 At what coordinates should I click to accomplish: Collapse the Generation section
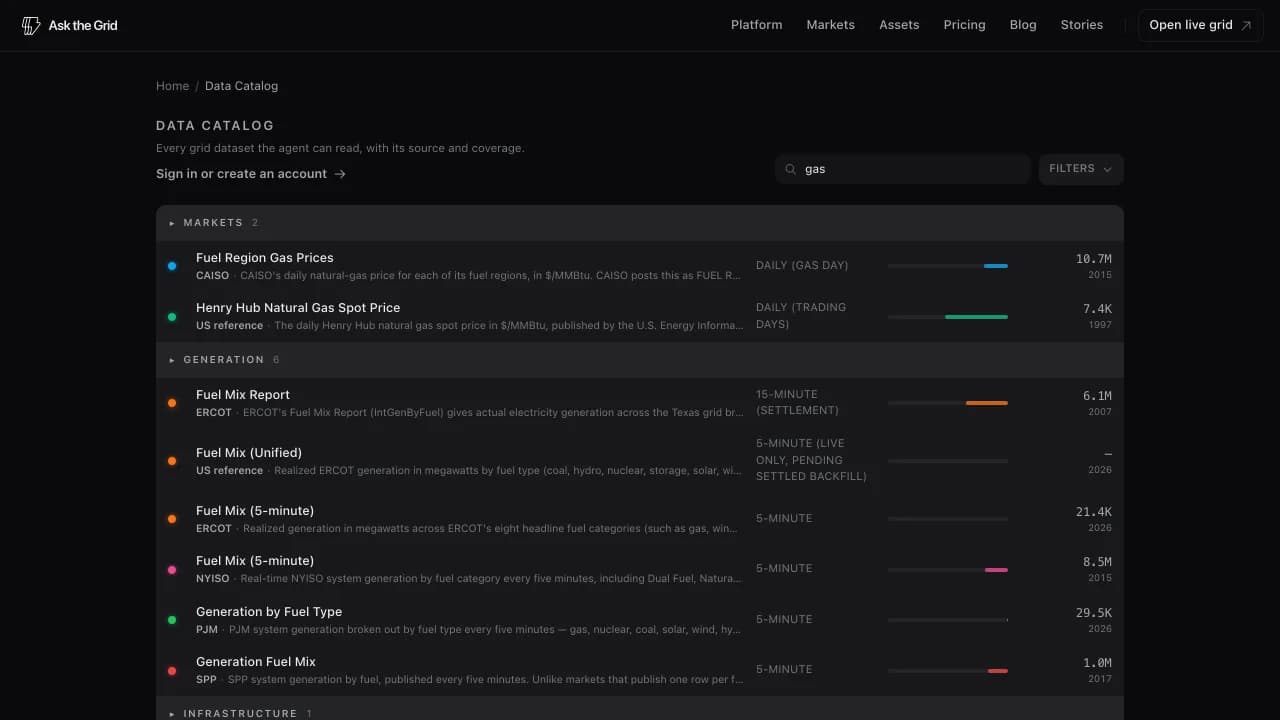pos(640,360)
